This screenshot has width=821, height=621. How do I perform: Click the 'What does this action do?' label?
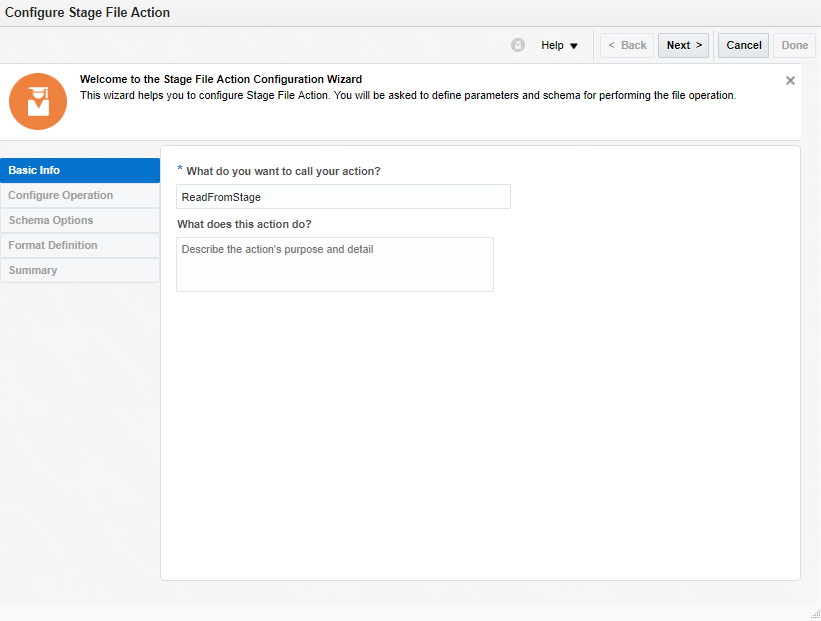[x=244, y=224]
